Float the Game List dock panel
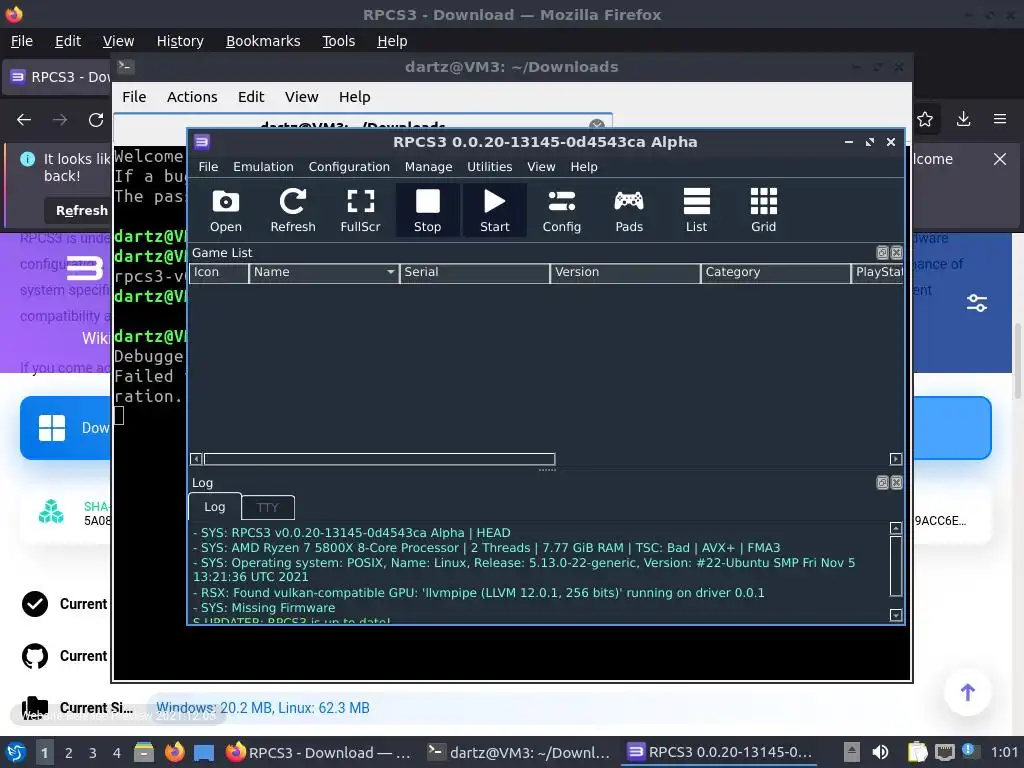The width and height of the screenshot is (1024, 768). click(x=882, y=253)
